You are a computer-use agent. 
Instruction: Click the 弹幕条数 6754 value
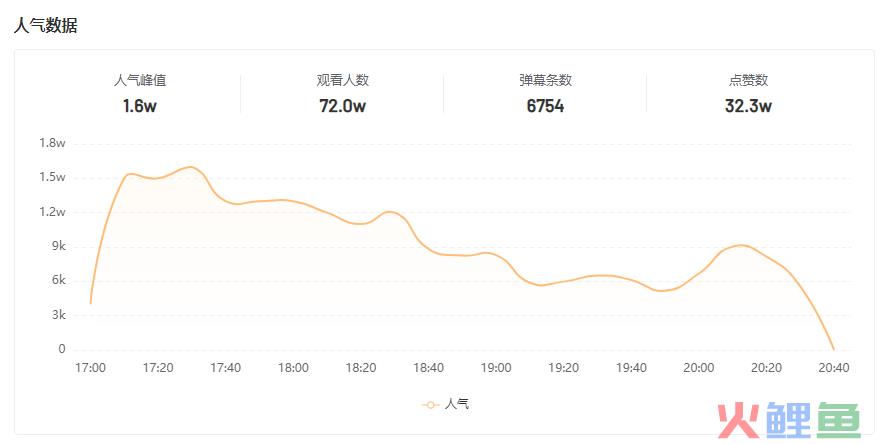545,106
